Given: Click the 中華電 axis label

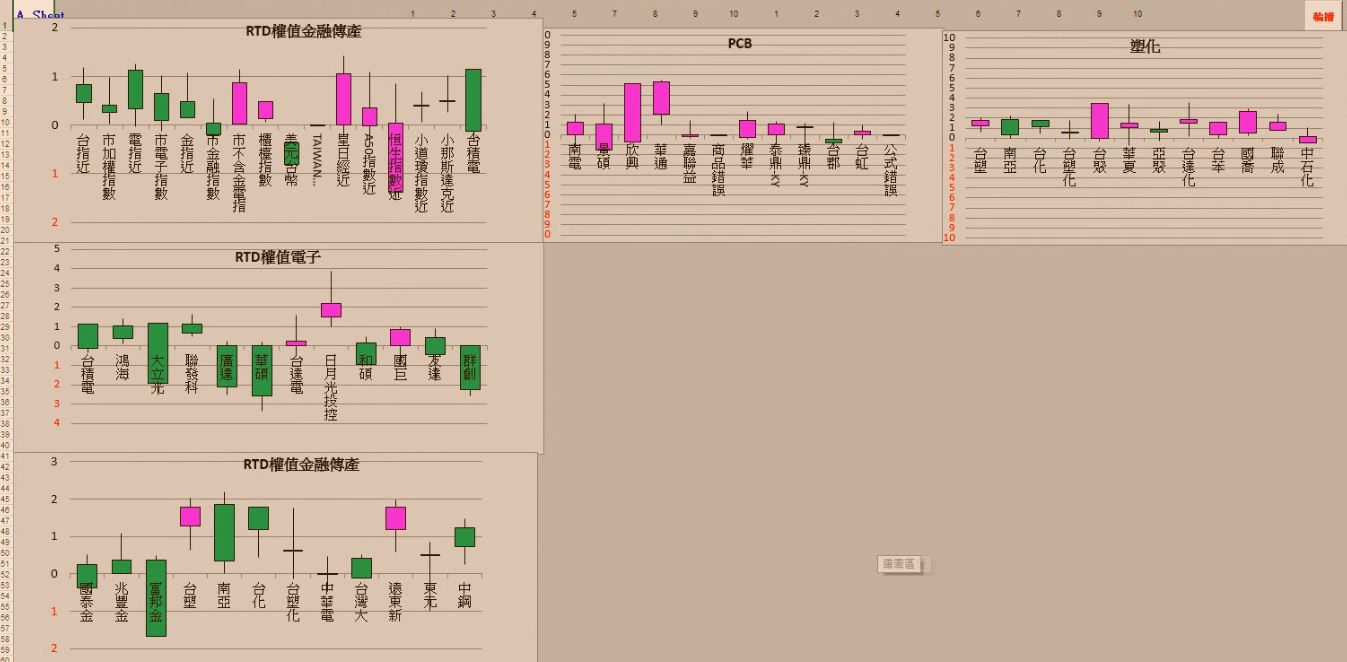Looking at the screenshot, I should [327, 602].
